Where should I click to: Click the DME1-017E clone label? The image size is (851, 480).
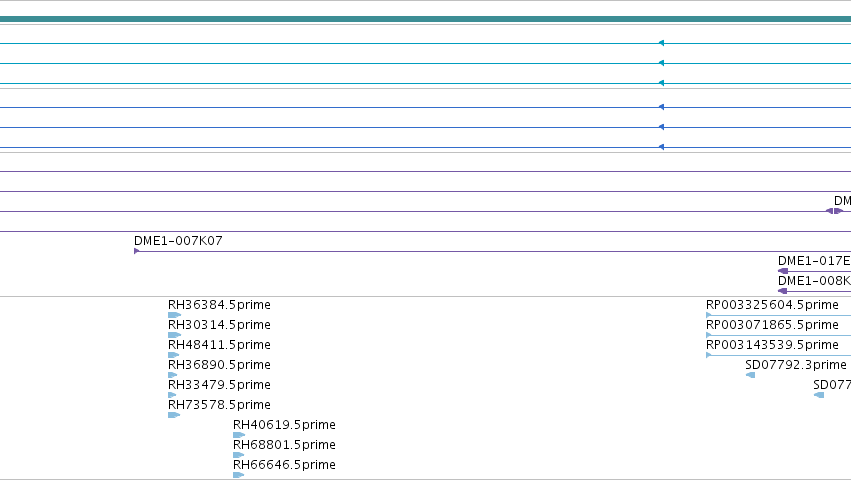(x=814, y=261)
